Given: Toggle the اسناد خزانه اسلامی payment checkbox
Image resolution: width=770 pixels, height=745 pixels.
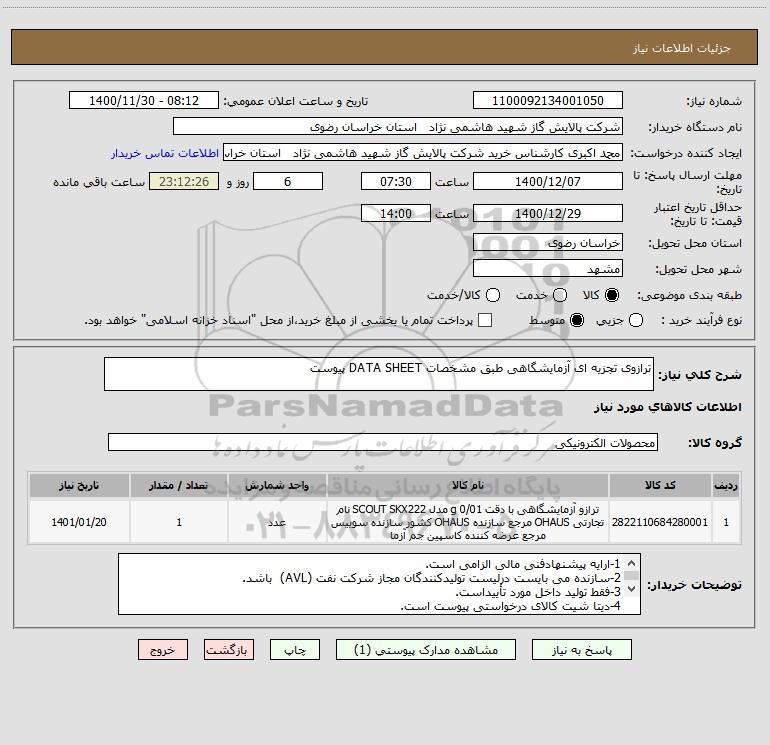Looking at the screenshot, I should [485, 320].
